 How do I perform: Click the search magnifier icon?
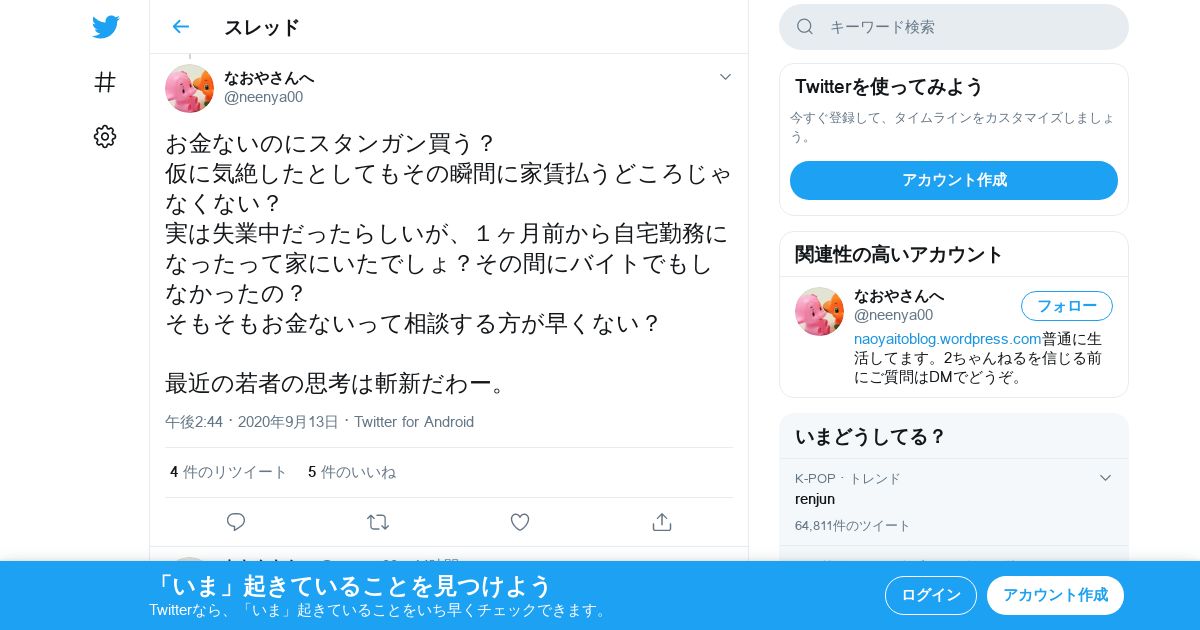click(805, 27)
